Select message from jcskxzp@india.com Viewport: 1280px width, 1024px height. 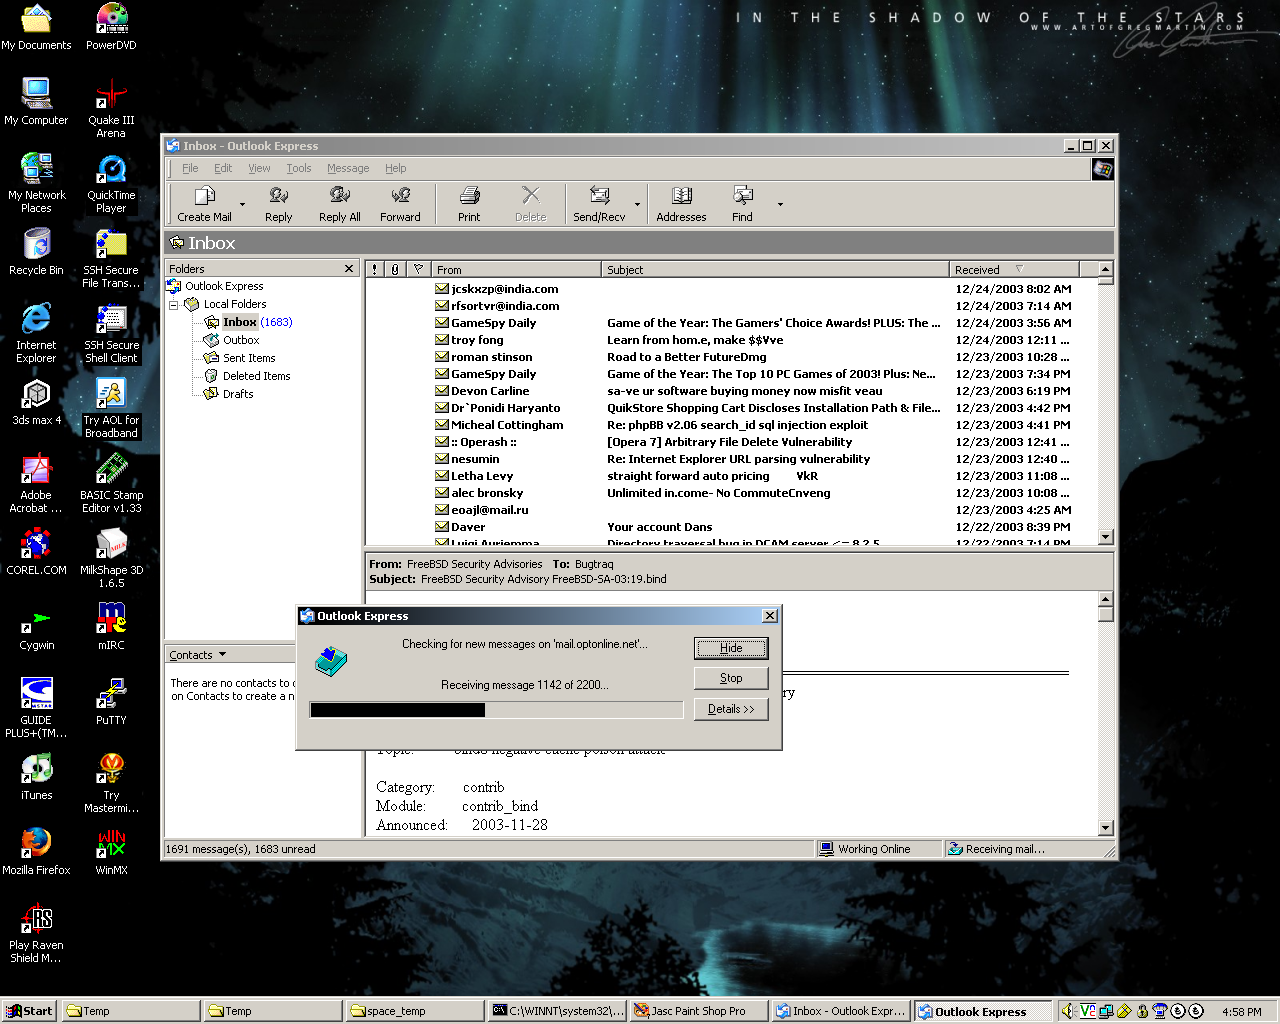click(x=731, y=289)
